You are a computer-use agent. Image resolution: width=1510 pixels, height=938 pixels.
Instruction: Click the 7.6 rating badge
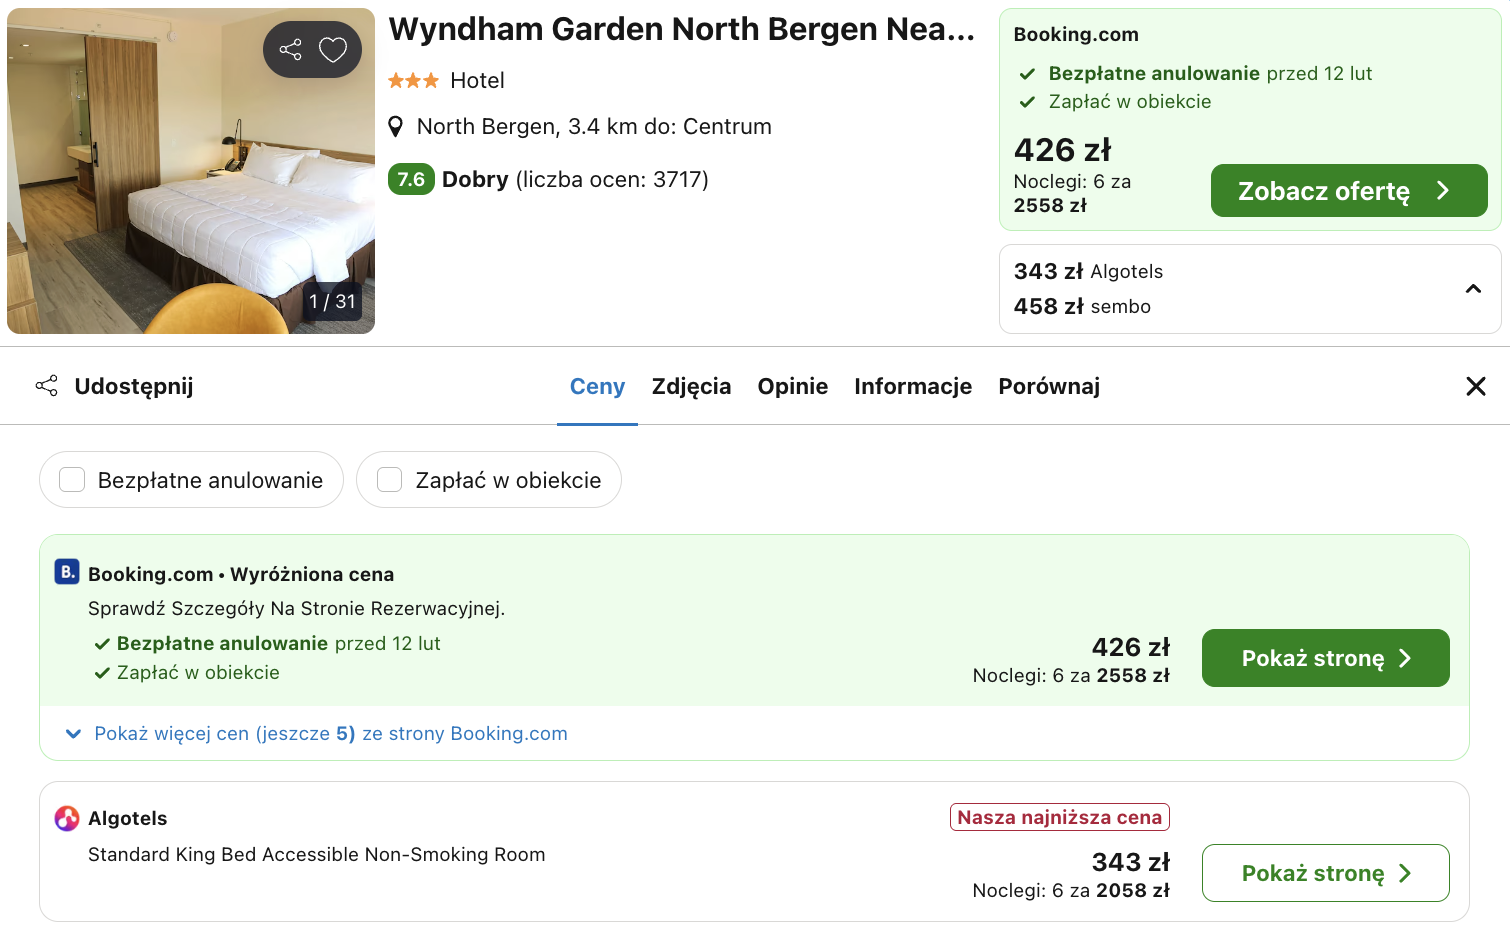411,179
